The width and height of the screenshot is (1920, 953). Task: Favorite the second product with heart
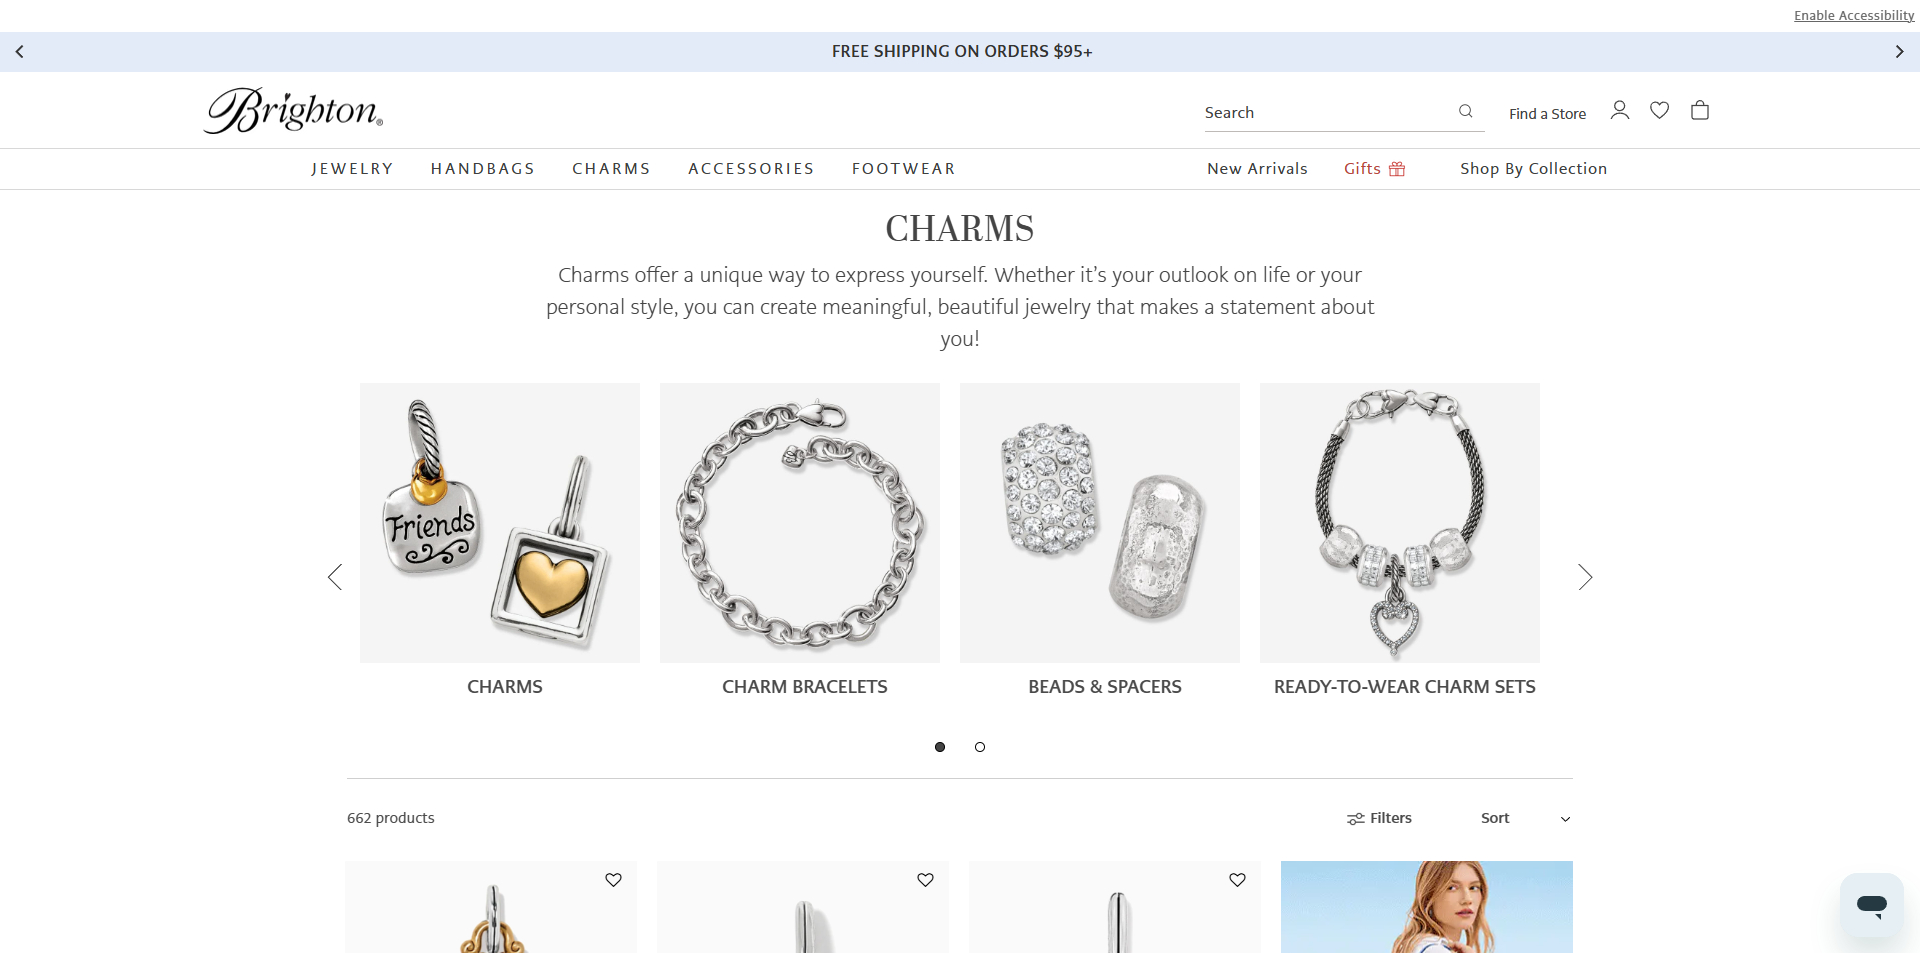coord(925,880)
